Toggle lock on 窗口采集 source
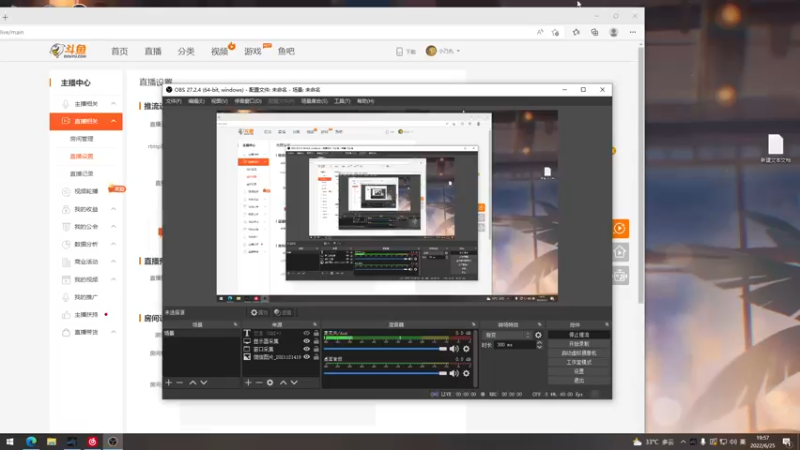 (x=316, y=349)
